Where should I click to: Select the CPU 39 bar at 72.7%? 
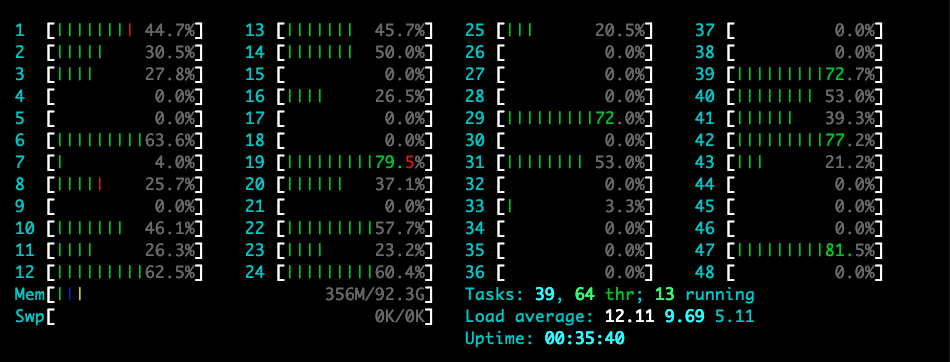(805, 75)
